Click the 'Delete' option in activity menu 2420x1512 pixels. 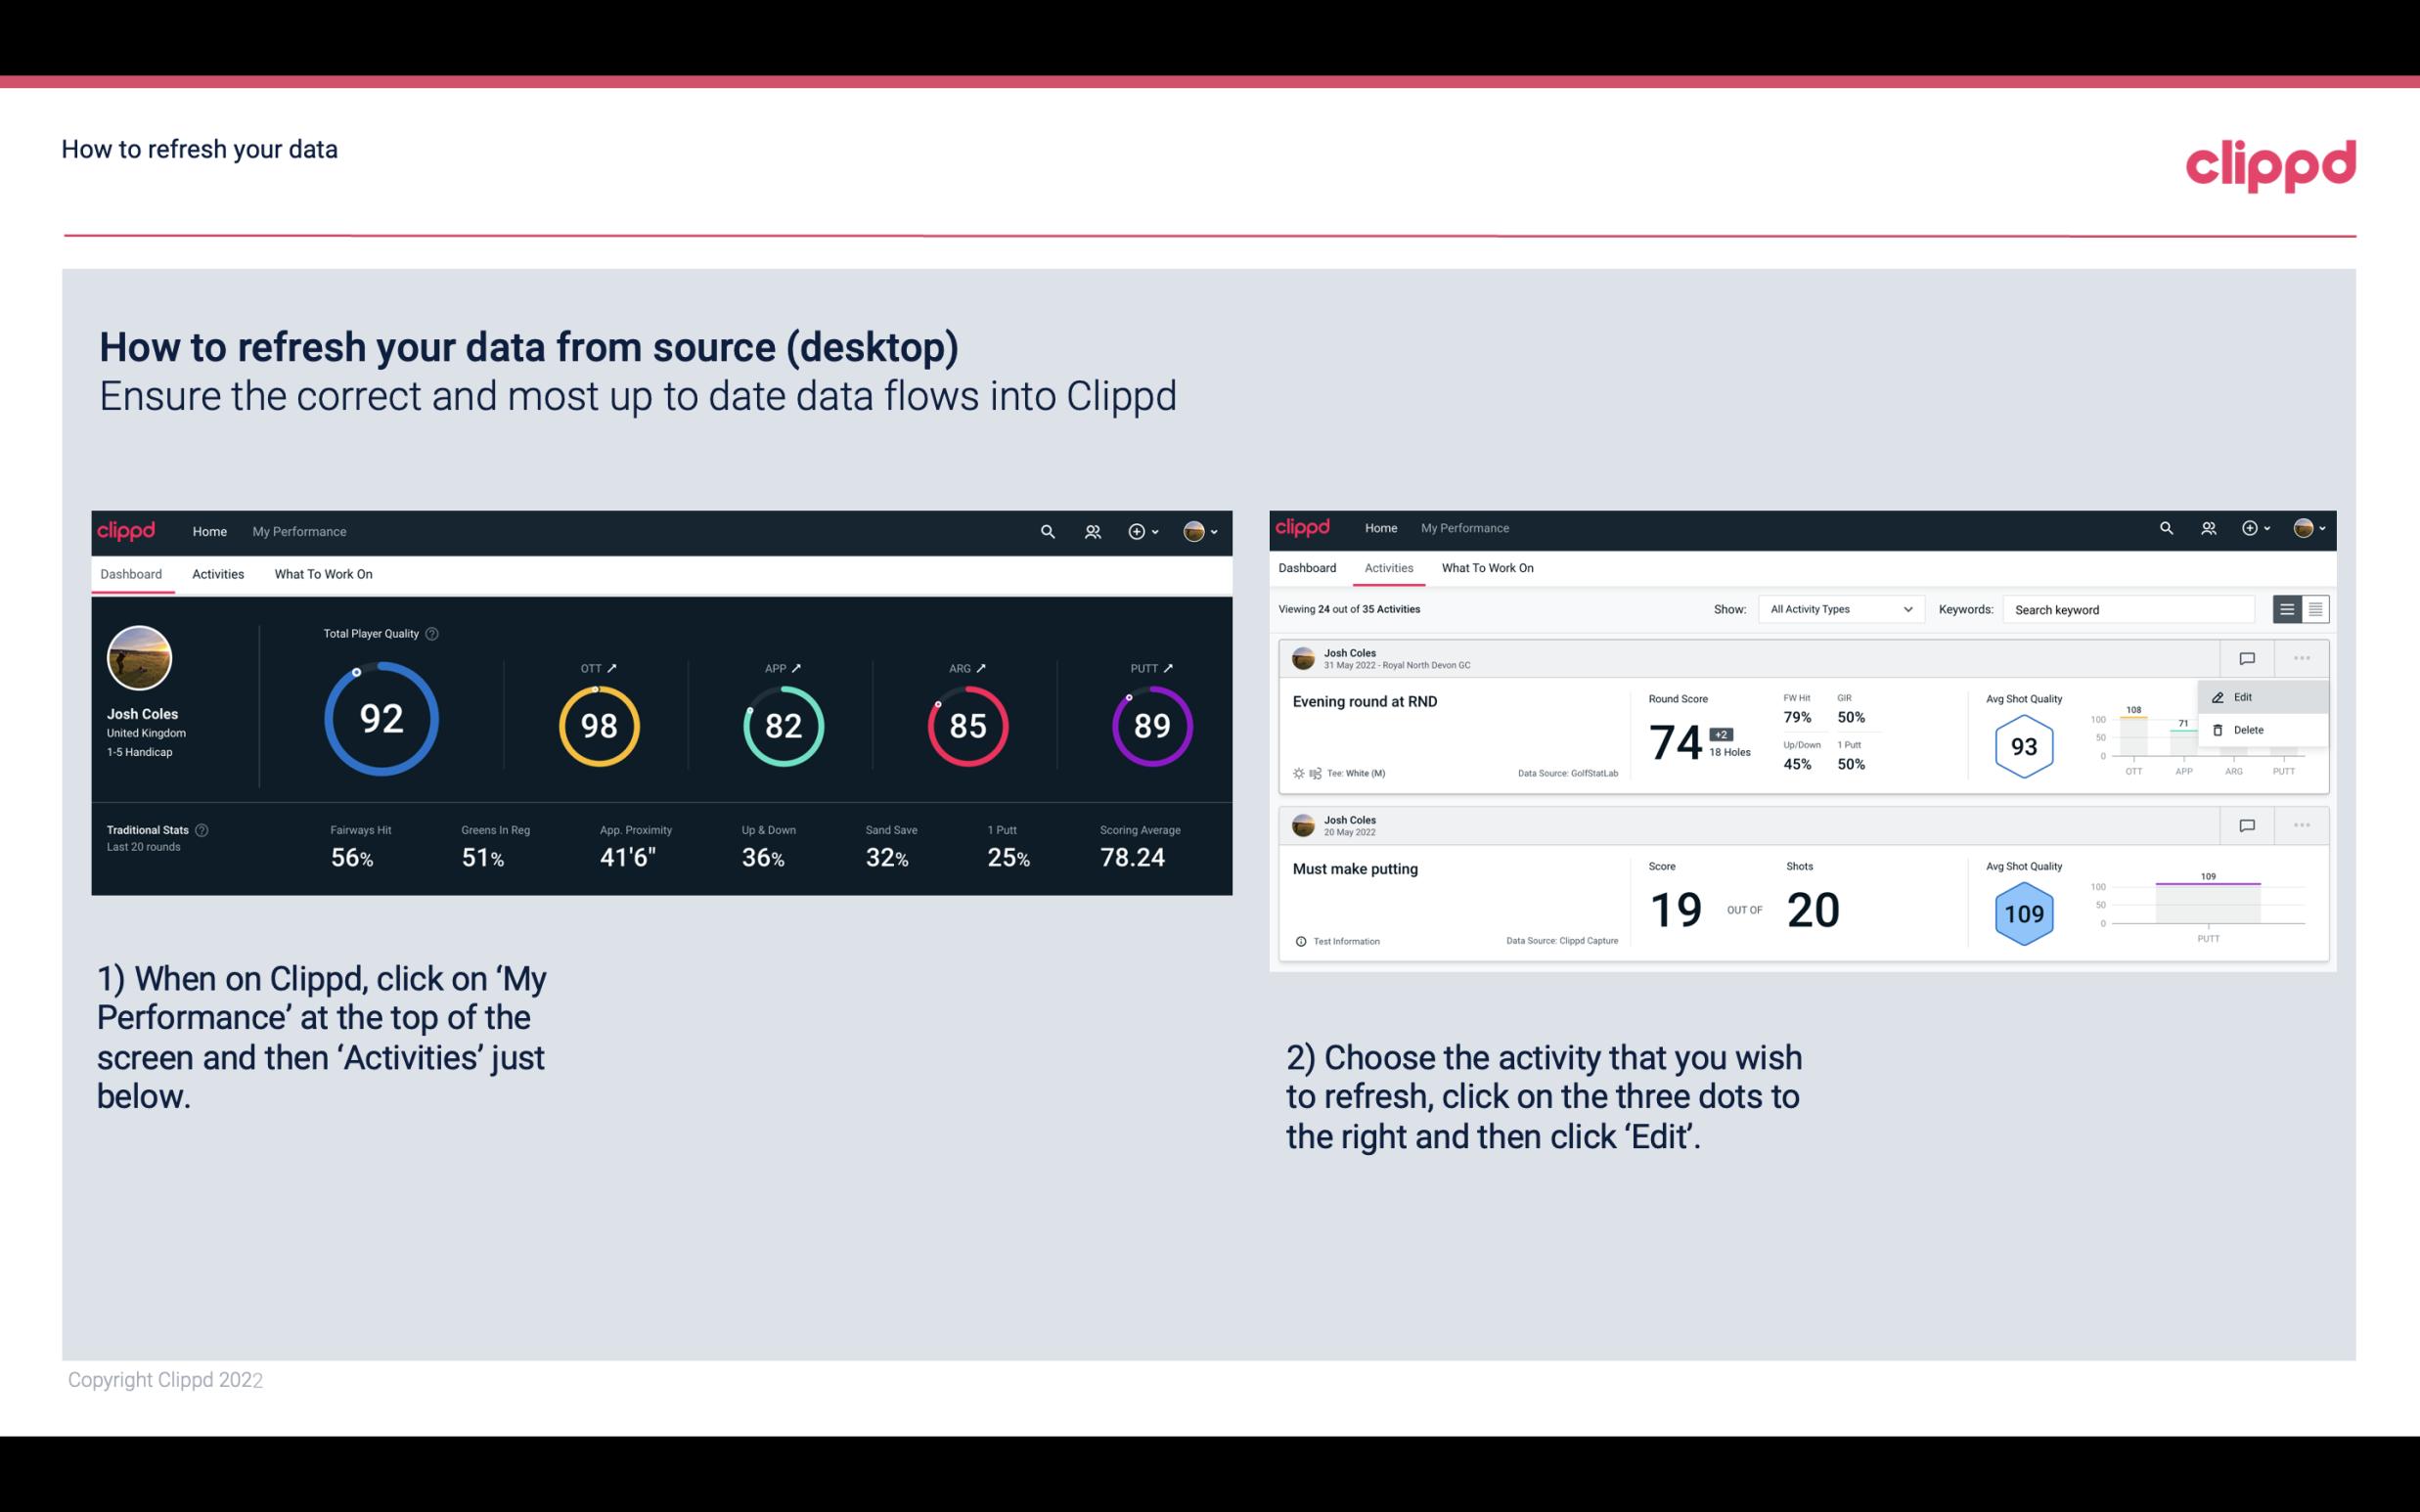click(x=2249, y=730)
